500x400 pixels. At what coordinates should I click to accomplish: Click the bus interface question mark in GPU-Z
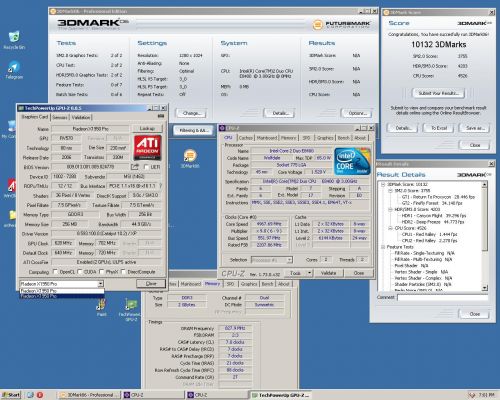pyautogui.click(x=161, y=186)
